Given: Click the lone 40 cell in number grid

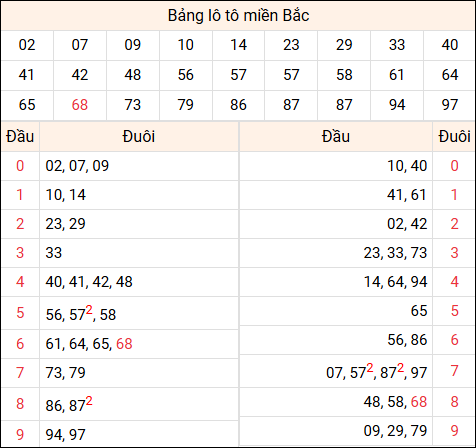Looking at the screenshot, I should 449,45.
